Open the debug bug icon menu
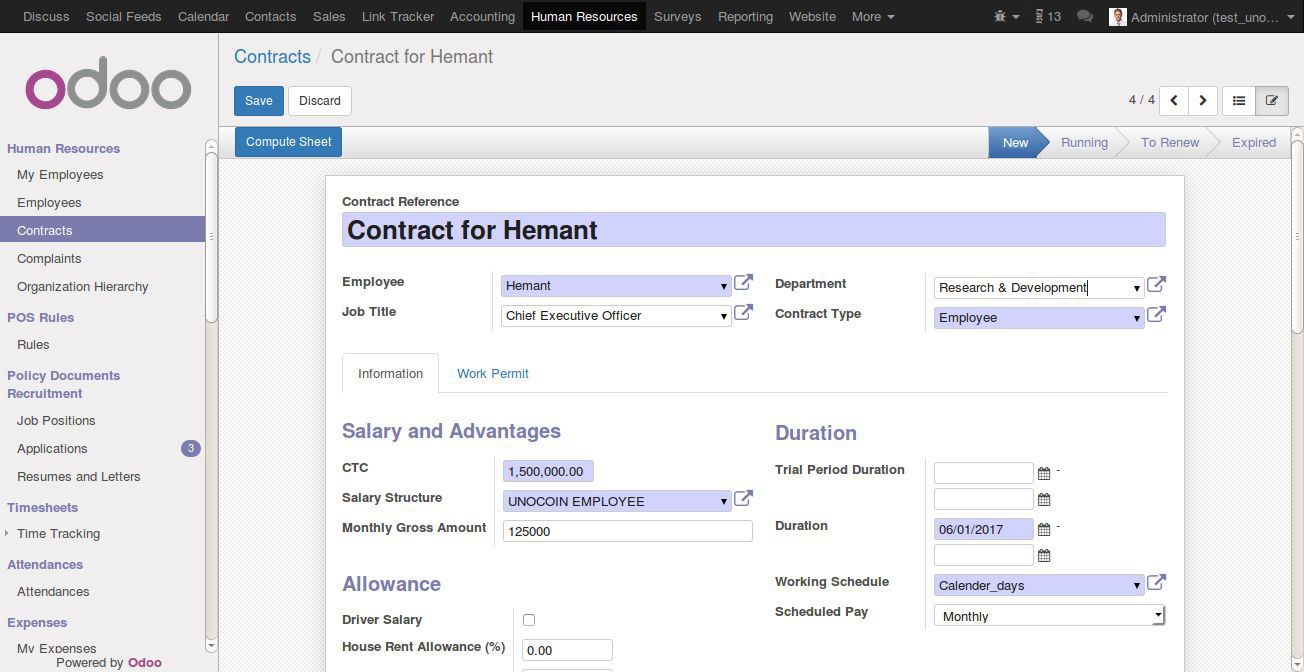Image resolution: width=1304 pixels, height=672 pixels. pos(1006,16)
